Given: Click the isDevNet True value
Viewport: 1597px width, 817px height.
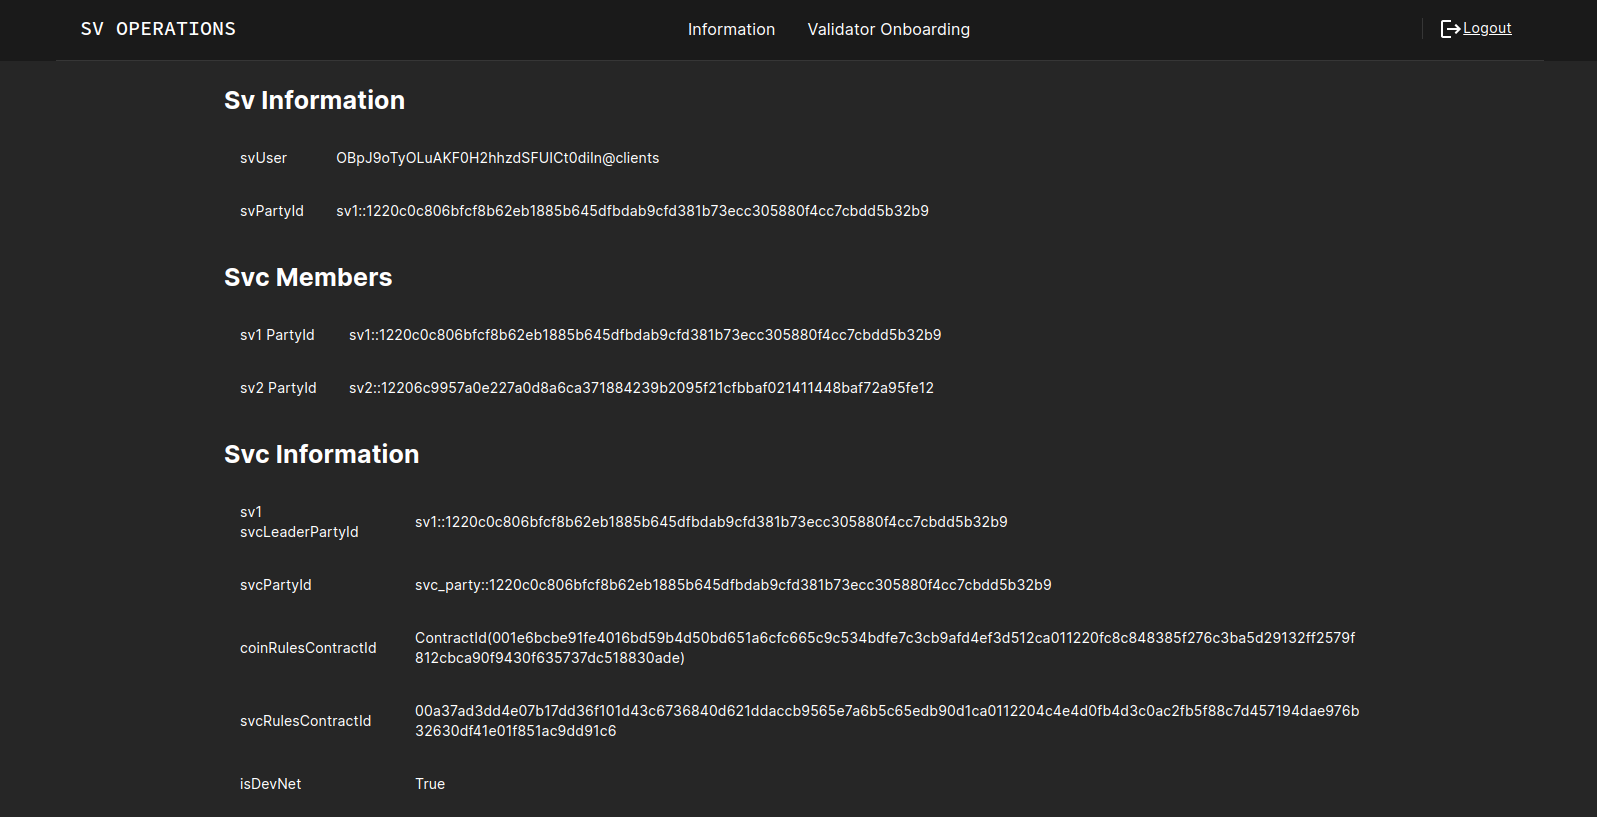Looking at the screenshot, I should tap(430, 784).
